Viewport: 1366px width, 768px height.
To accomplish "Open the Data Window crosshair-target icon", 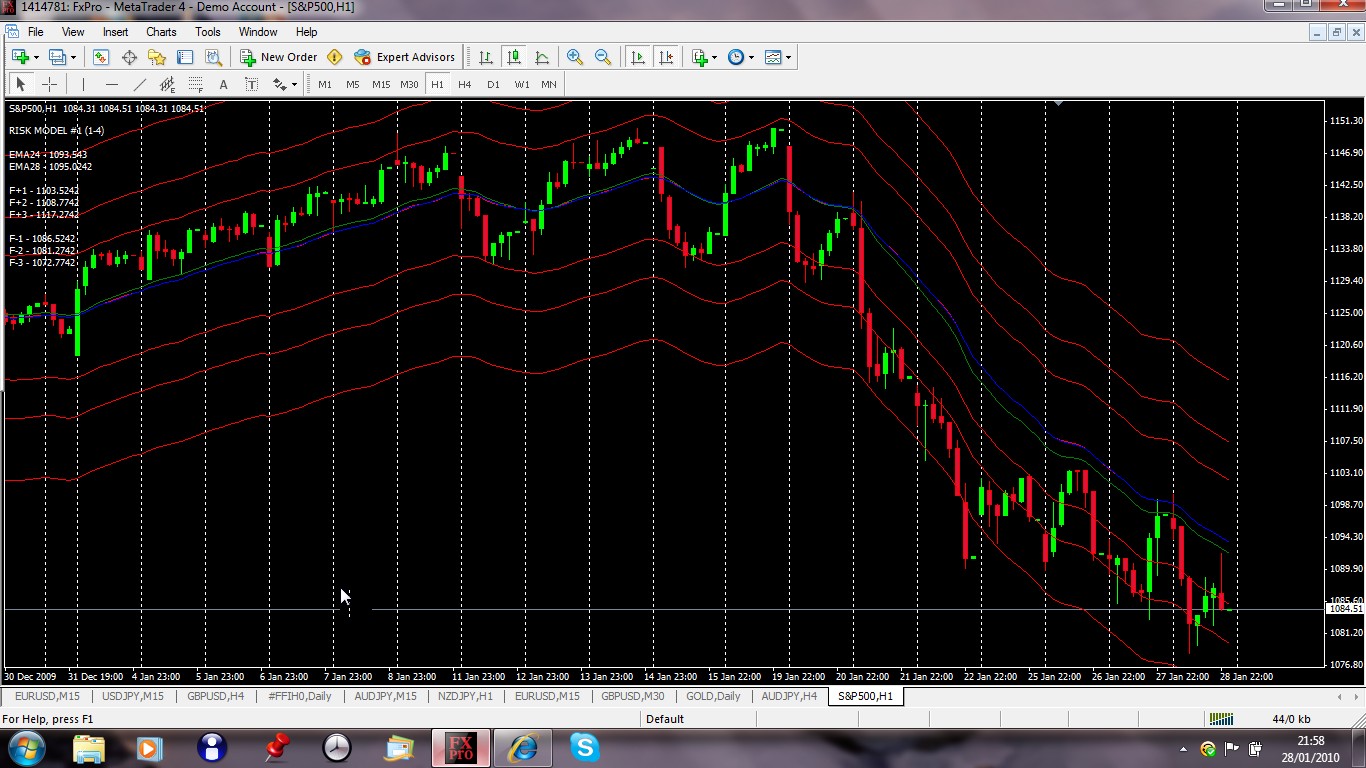I will tap(129, 57).
